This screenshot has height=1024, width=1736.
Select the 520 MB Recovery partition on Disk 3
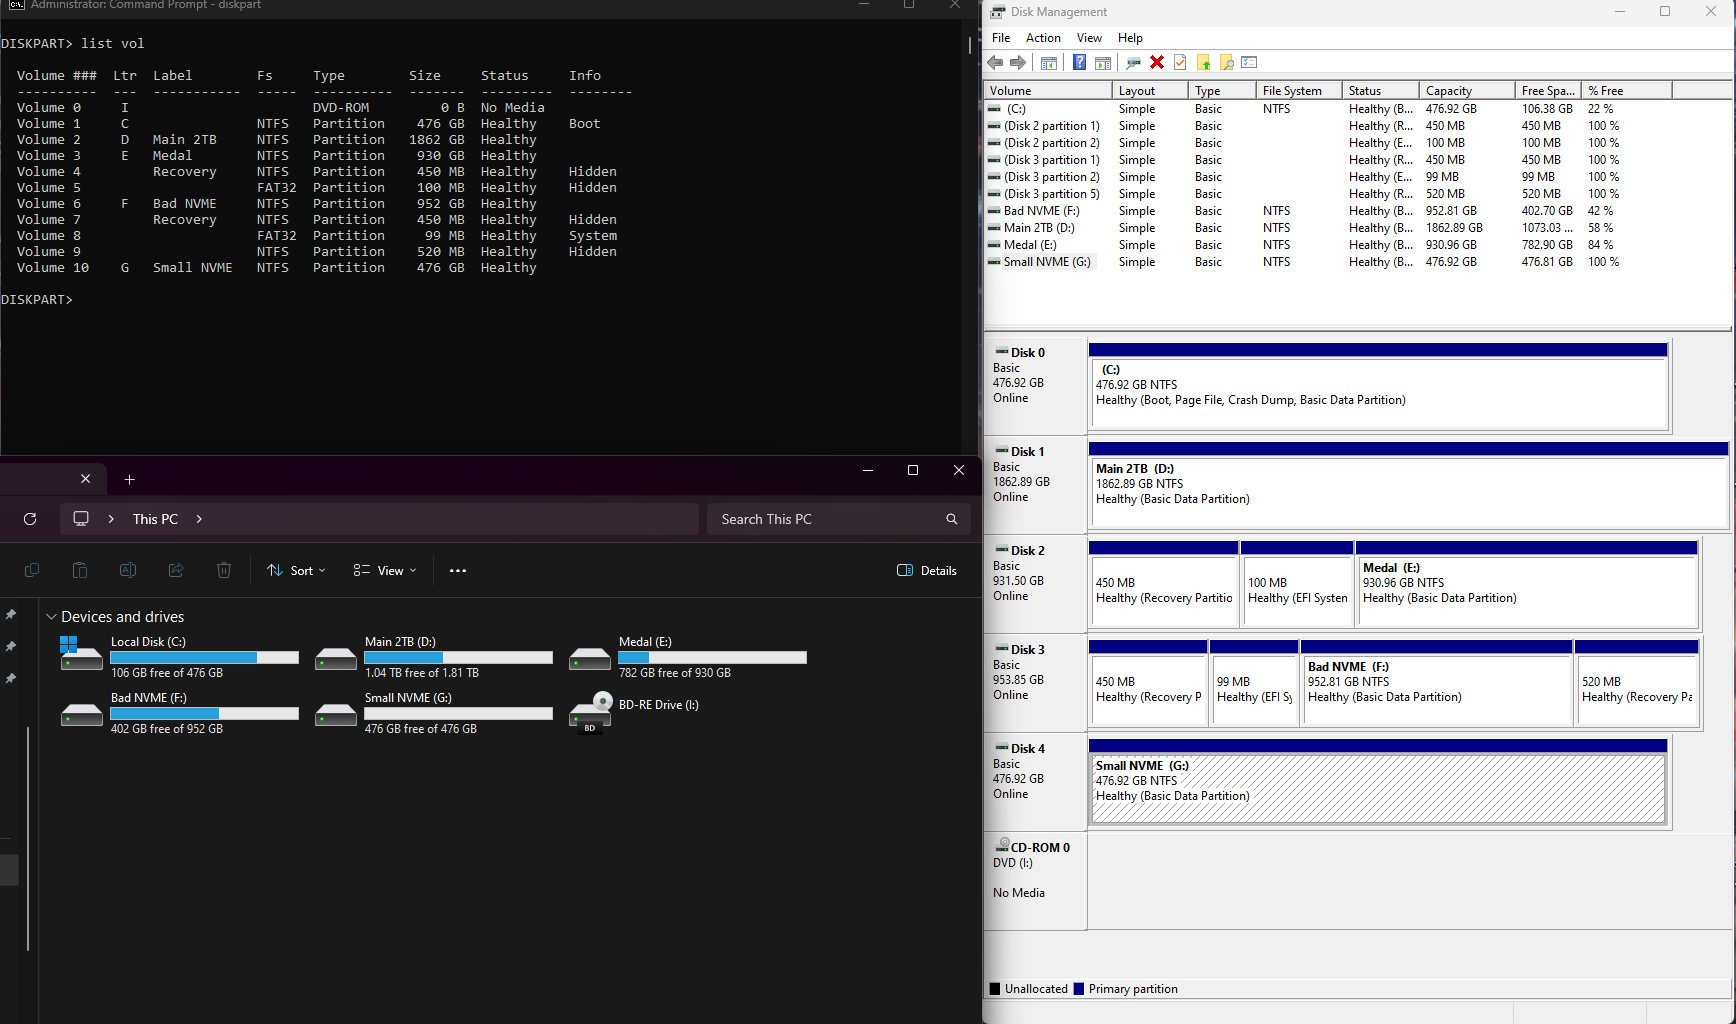(x=1636, y=683)
